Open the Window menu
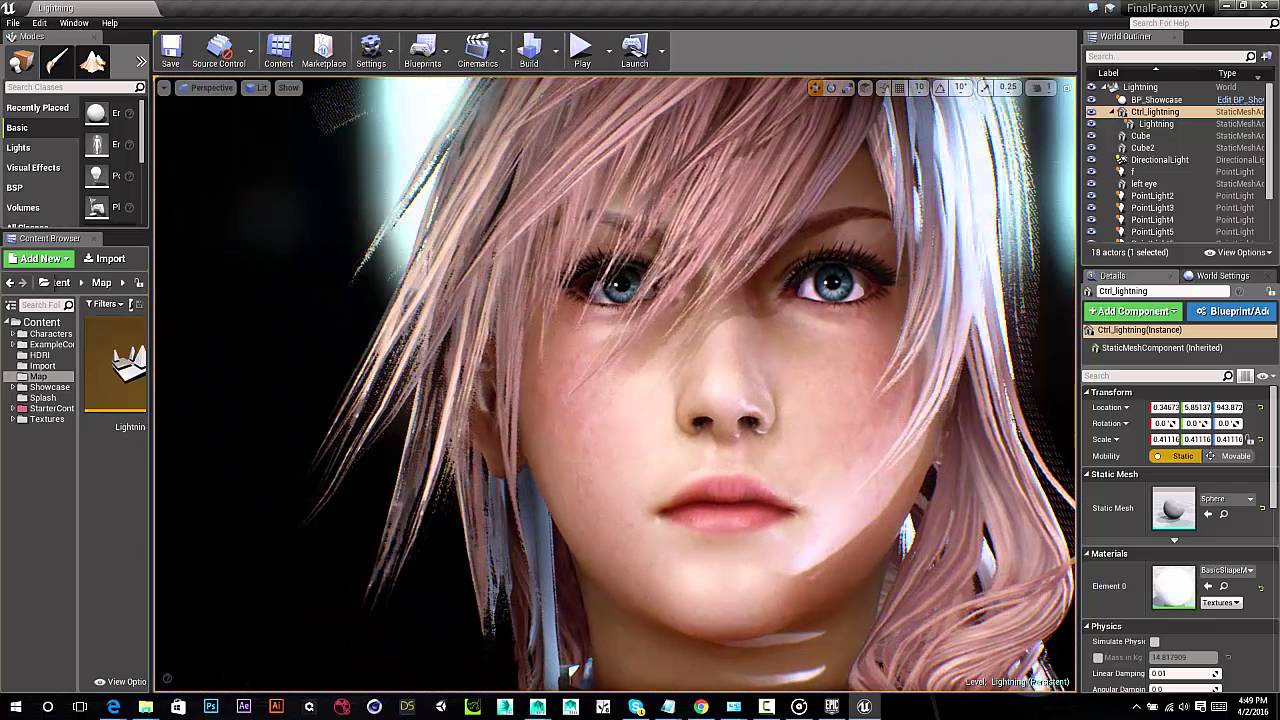Image resolution: width=1280 pixels, height=720 pixels. tap(74, 23)
